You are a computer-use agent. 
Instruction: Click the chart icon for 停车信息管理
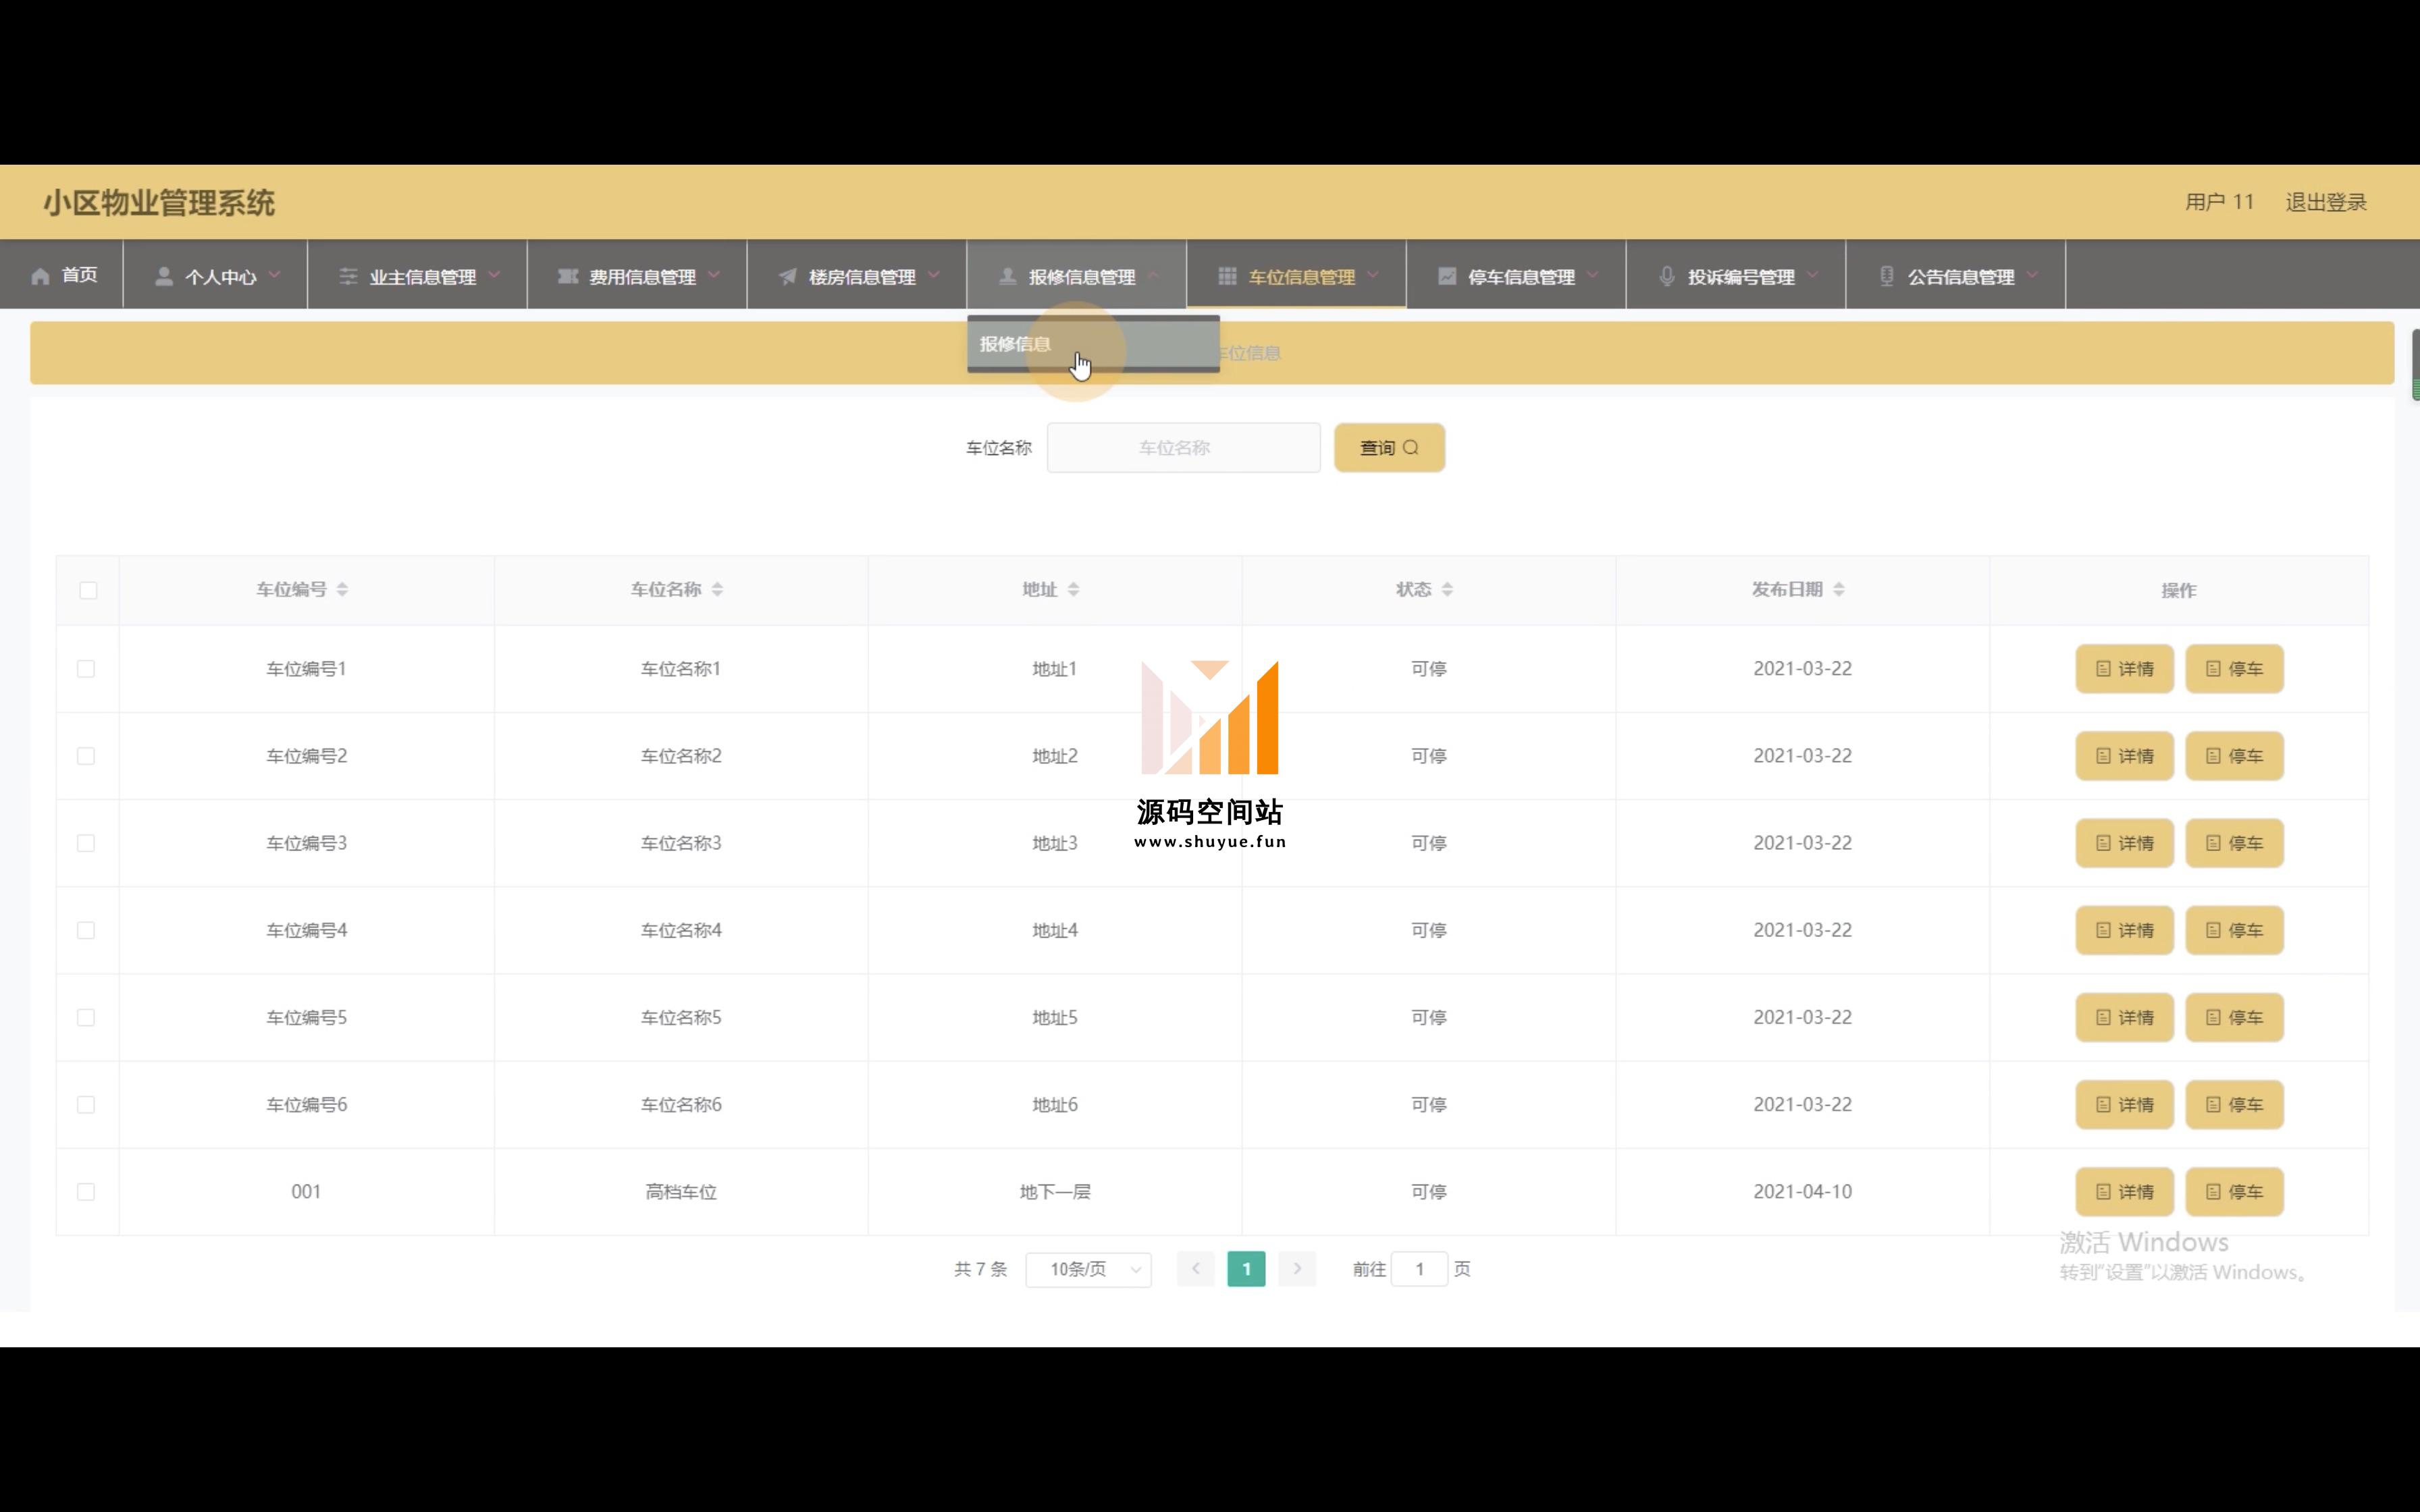coord(1447,276)
